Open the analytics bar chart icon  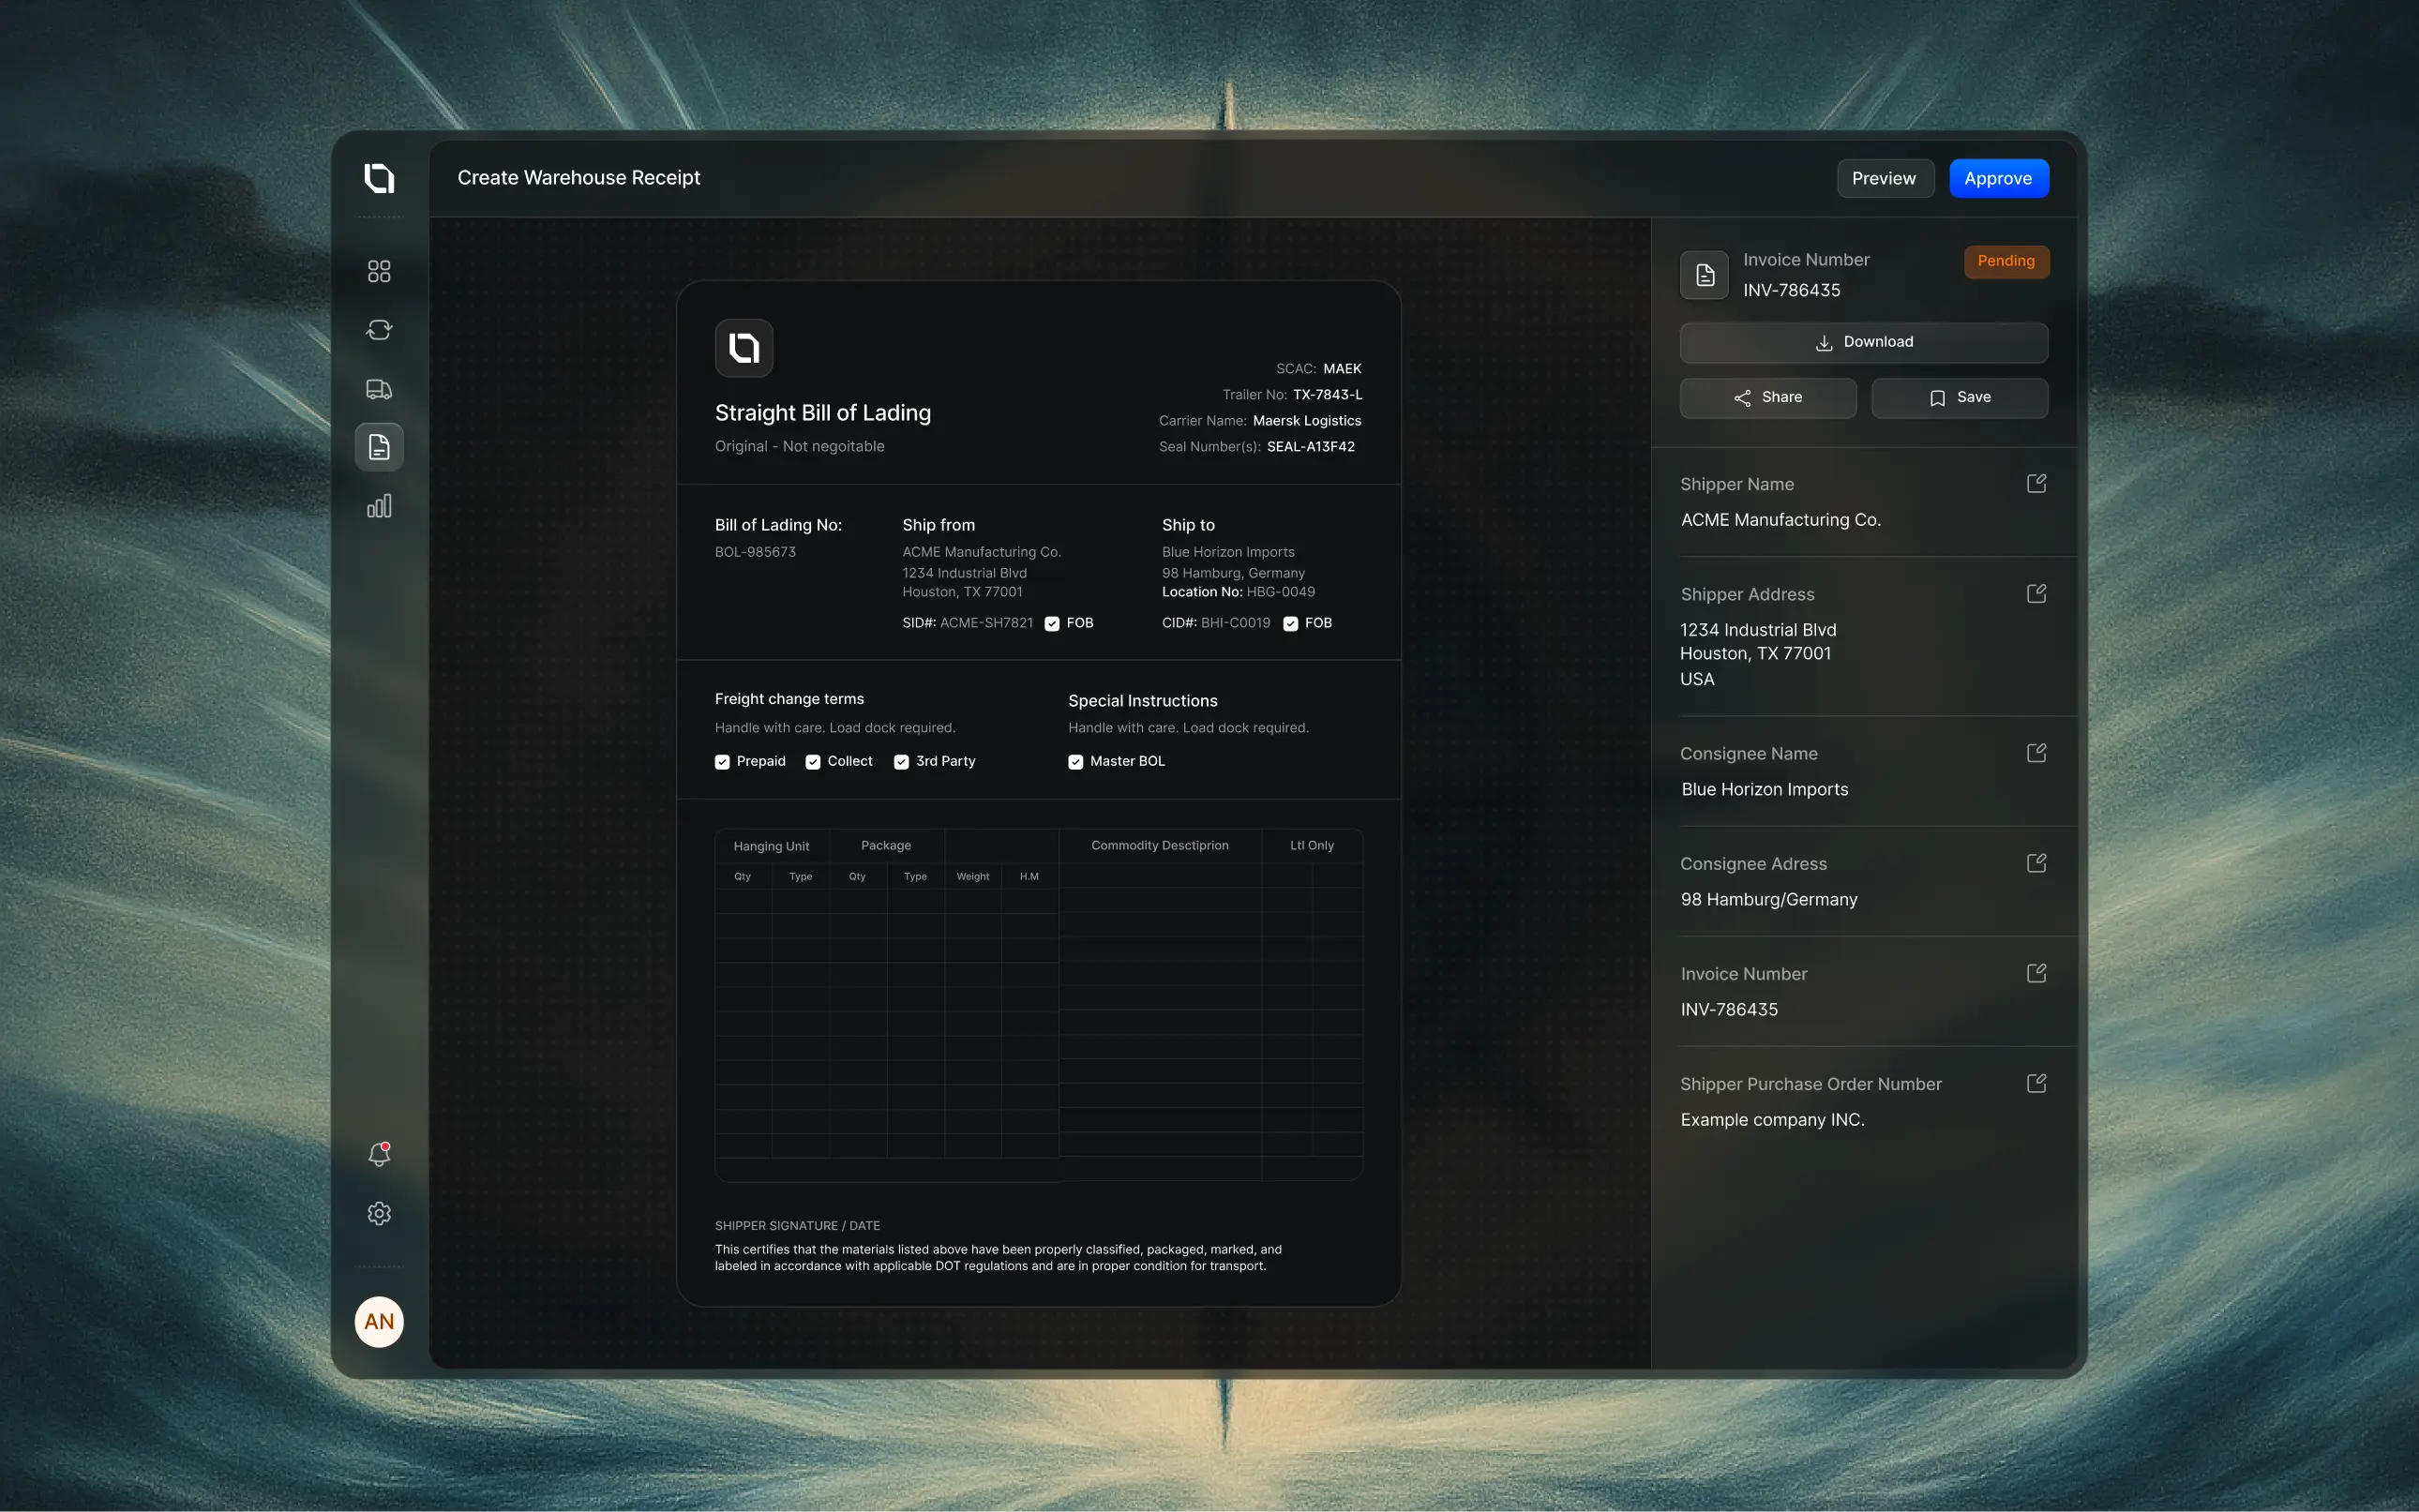point(379,506)
